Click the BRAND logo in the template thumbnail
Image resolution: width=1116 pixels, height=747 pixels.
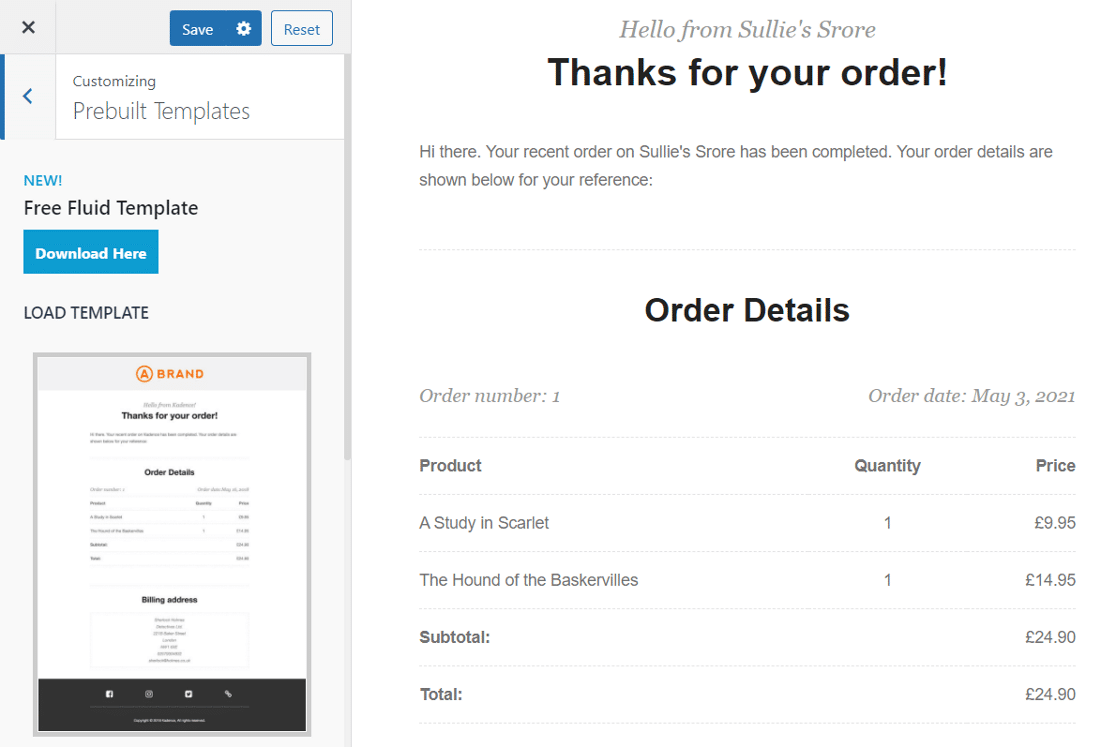tap(170, 371)
